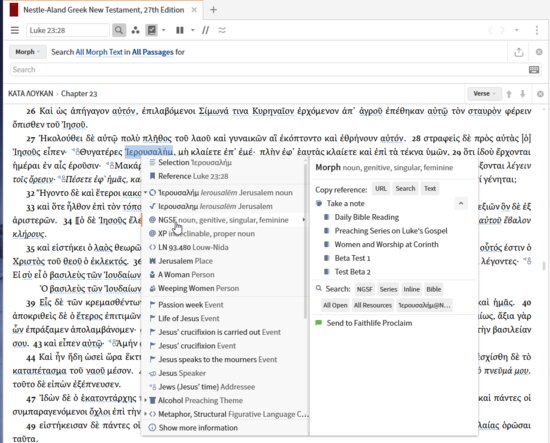
Task: Open the visual filters dropdown arrow
Action: [x=163, y=30]
